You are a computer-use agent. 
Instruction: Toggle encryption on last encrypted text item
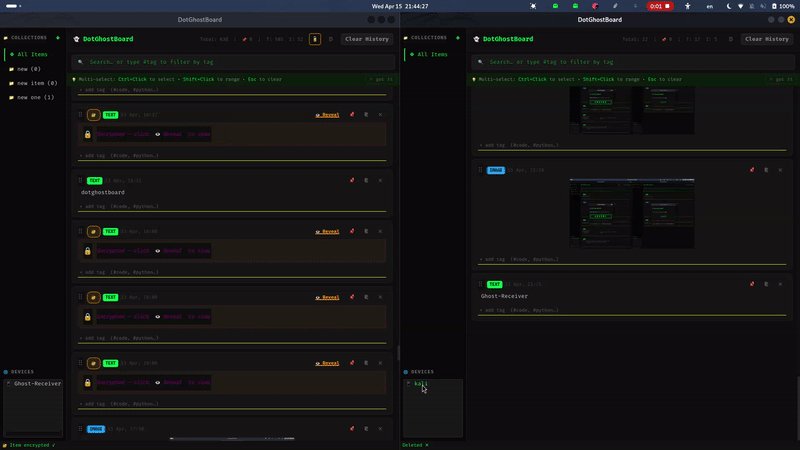[93, 363]
